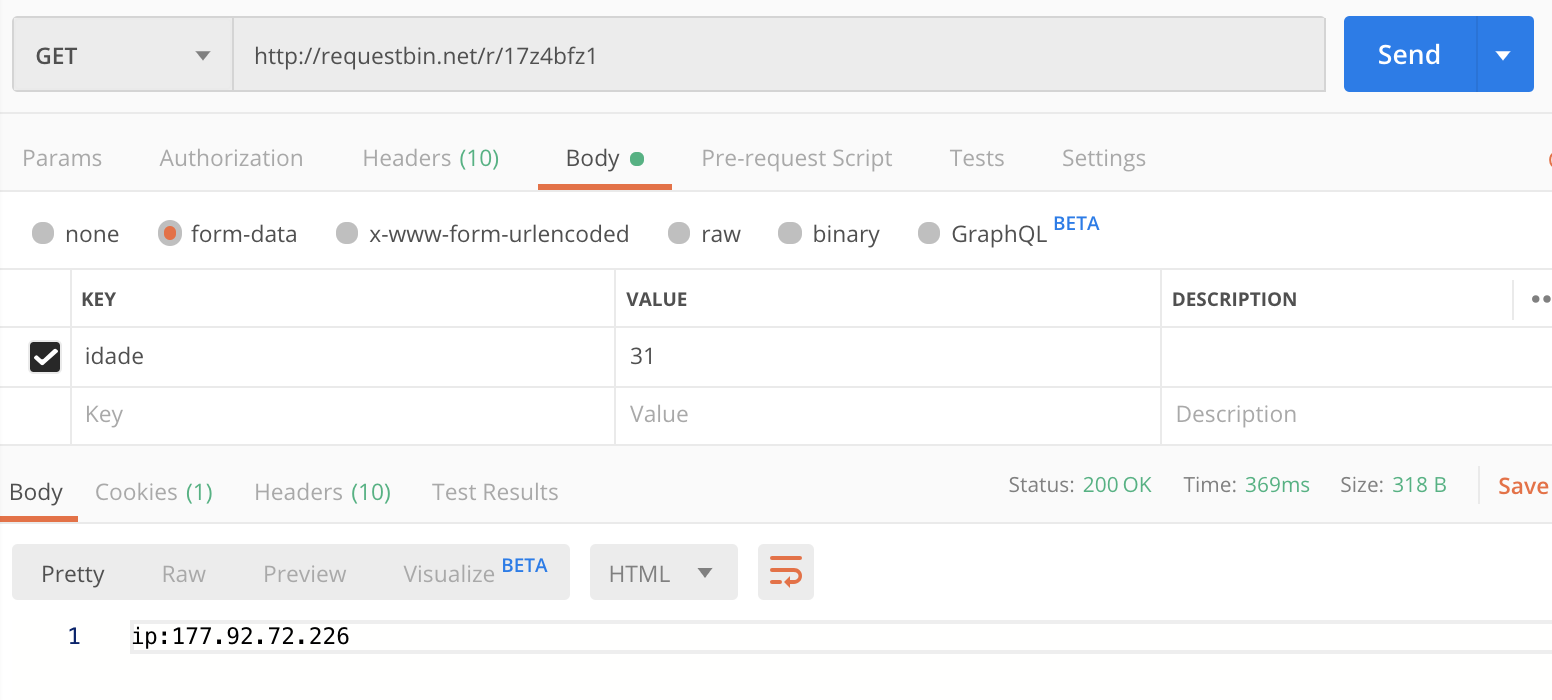Select the x-www-form-urlencoded radio option
The width and height of the screenshot is (1552, 700).
point(347,234)
